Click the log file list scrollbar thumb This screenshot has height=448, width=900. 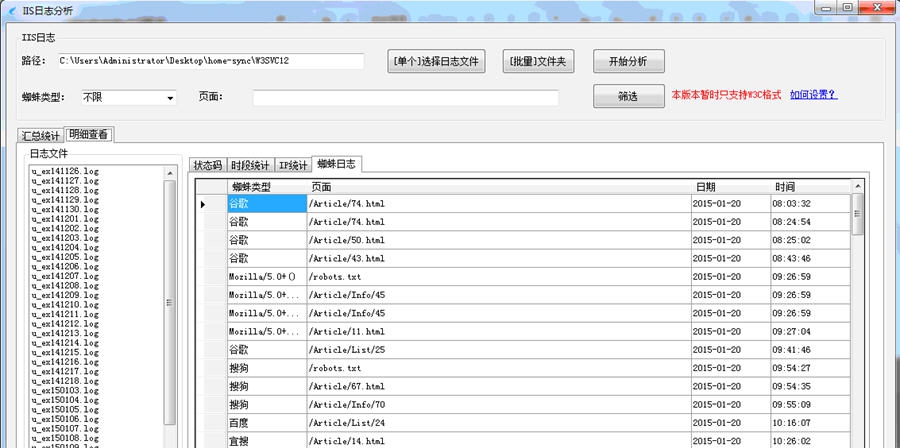[170, 302]
